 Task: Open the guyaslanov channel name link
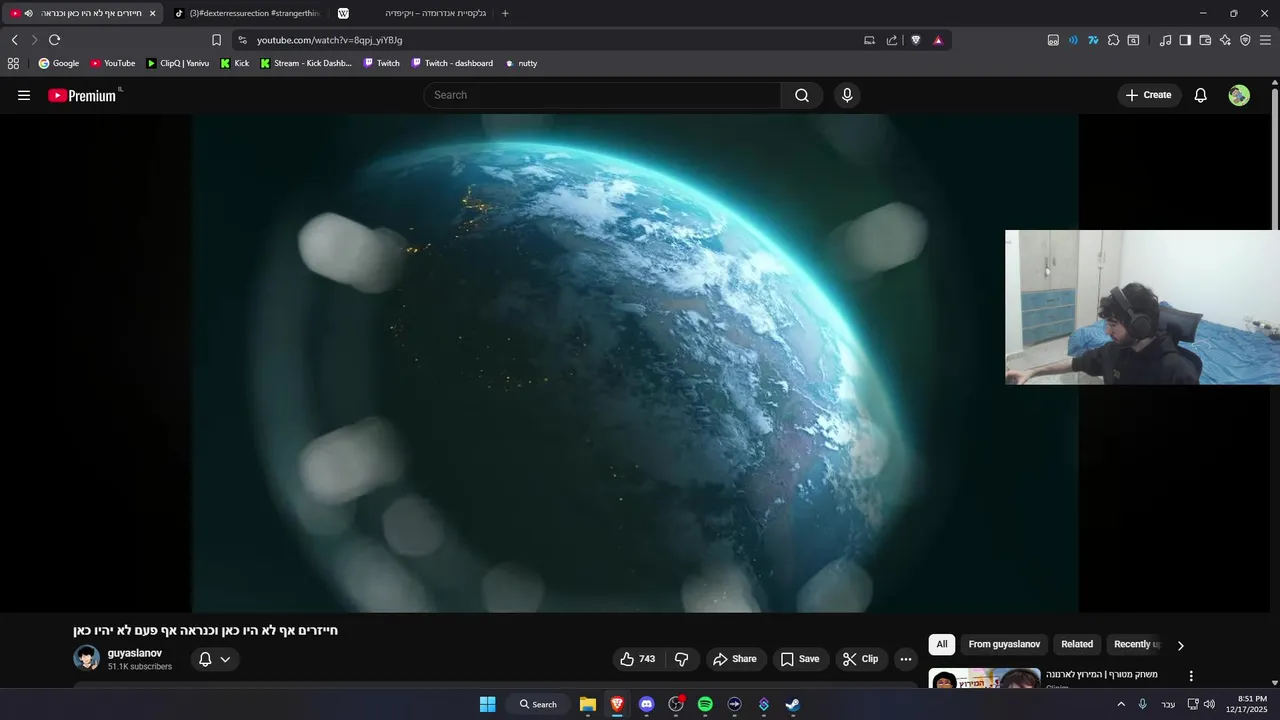coord(135,653)
